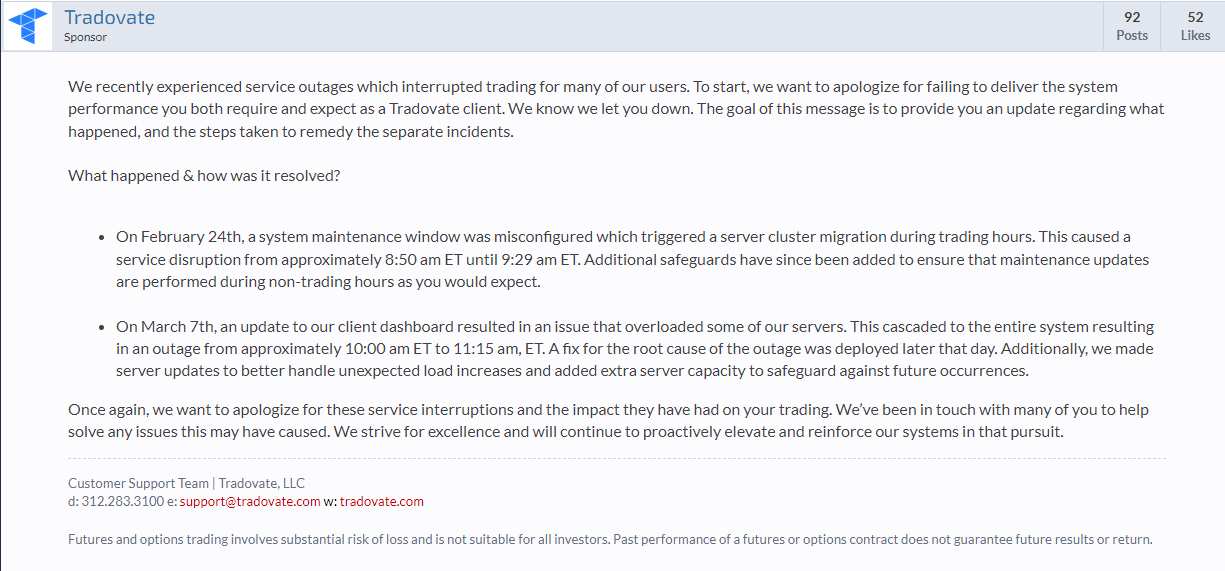Image resolution: width=1225 pixels, height=571 pixels.
Task: Click the Sponsor label under the username
Action: coord(85,38)
